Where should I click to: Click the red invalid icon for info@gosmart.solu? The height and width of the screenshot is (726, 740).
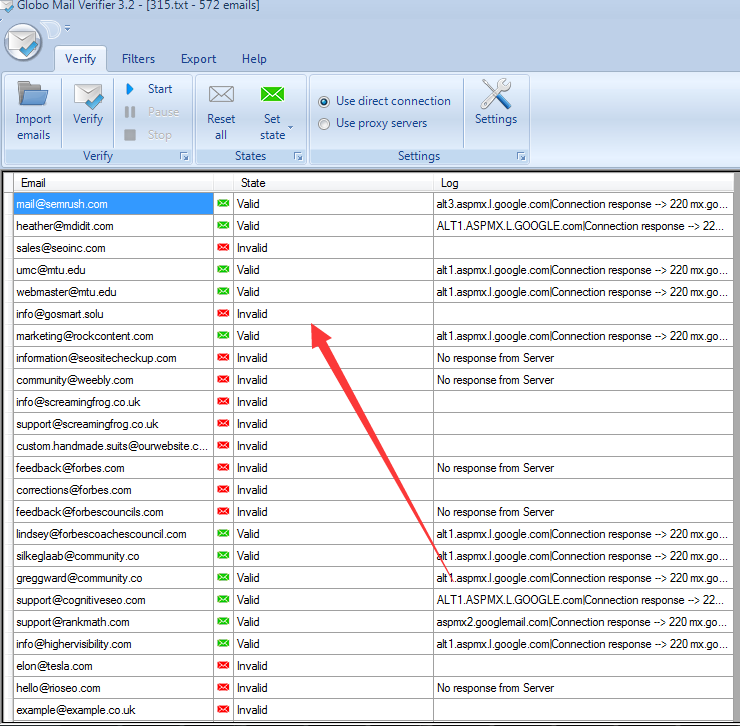223,313
